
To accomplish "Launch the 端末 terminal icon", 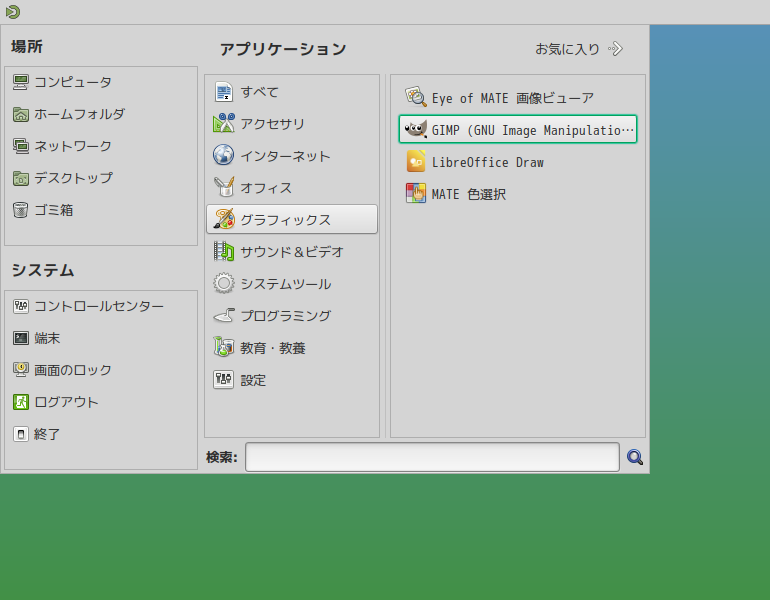I will 21,338.
